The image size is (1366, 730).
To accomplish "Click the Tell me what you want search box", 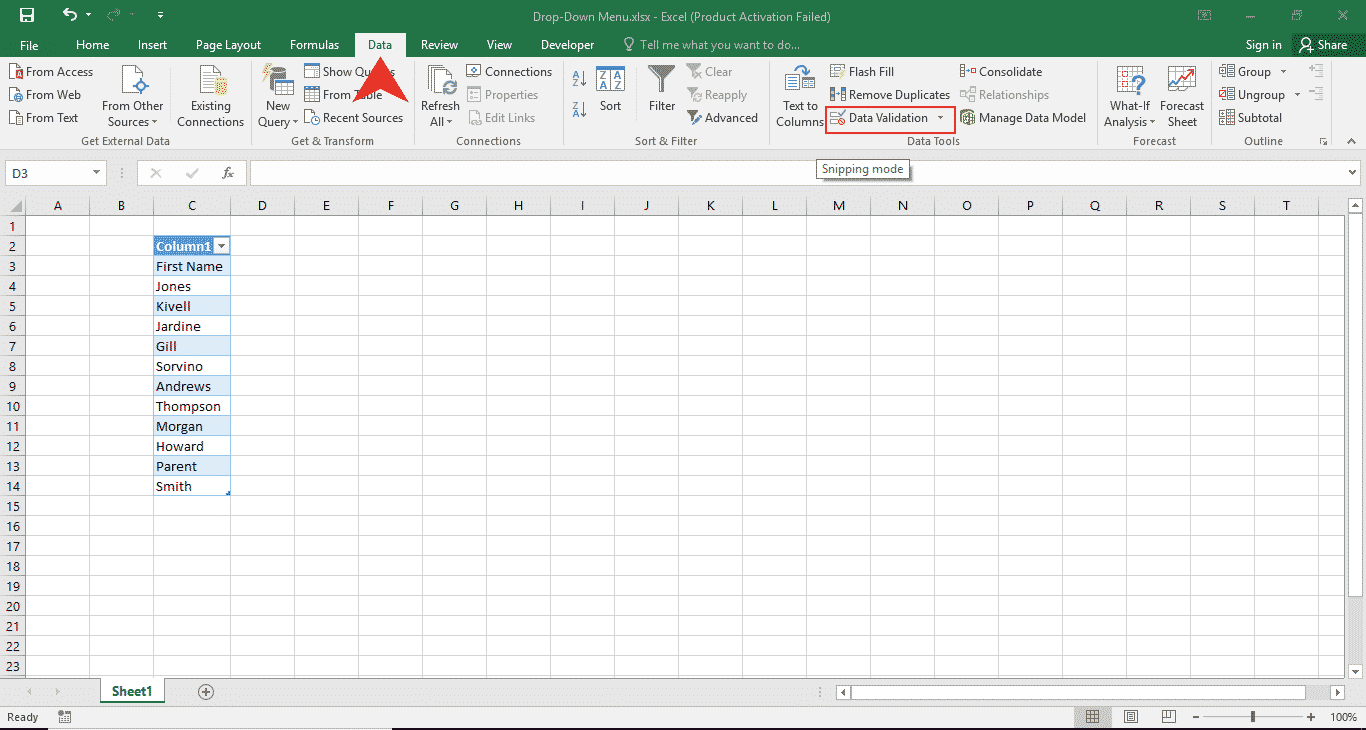I will (x=719, y=45).
